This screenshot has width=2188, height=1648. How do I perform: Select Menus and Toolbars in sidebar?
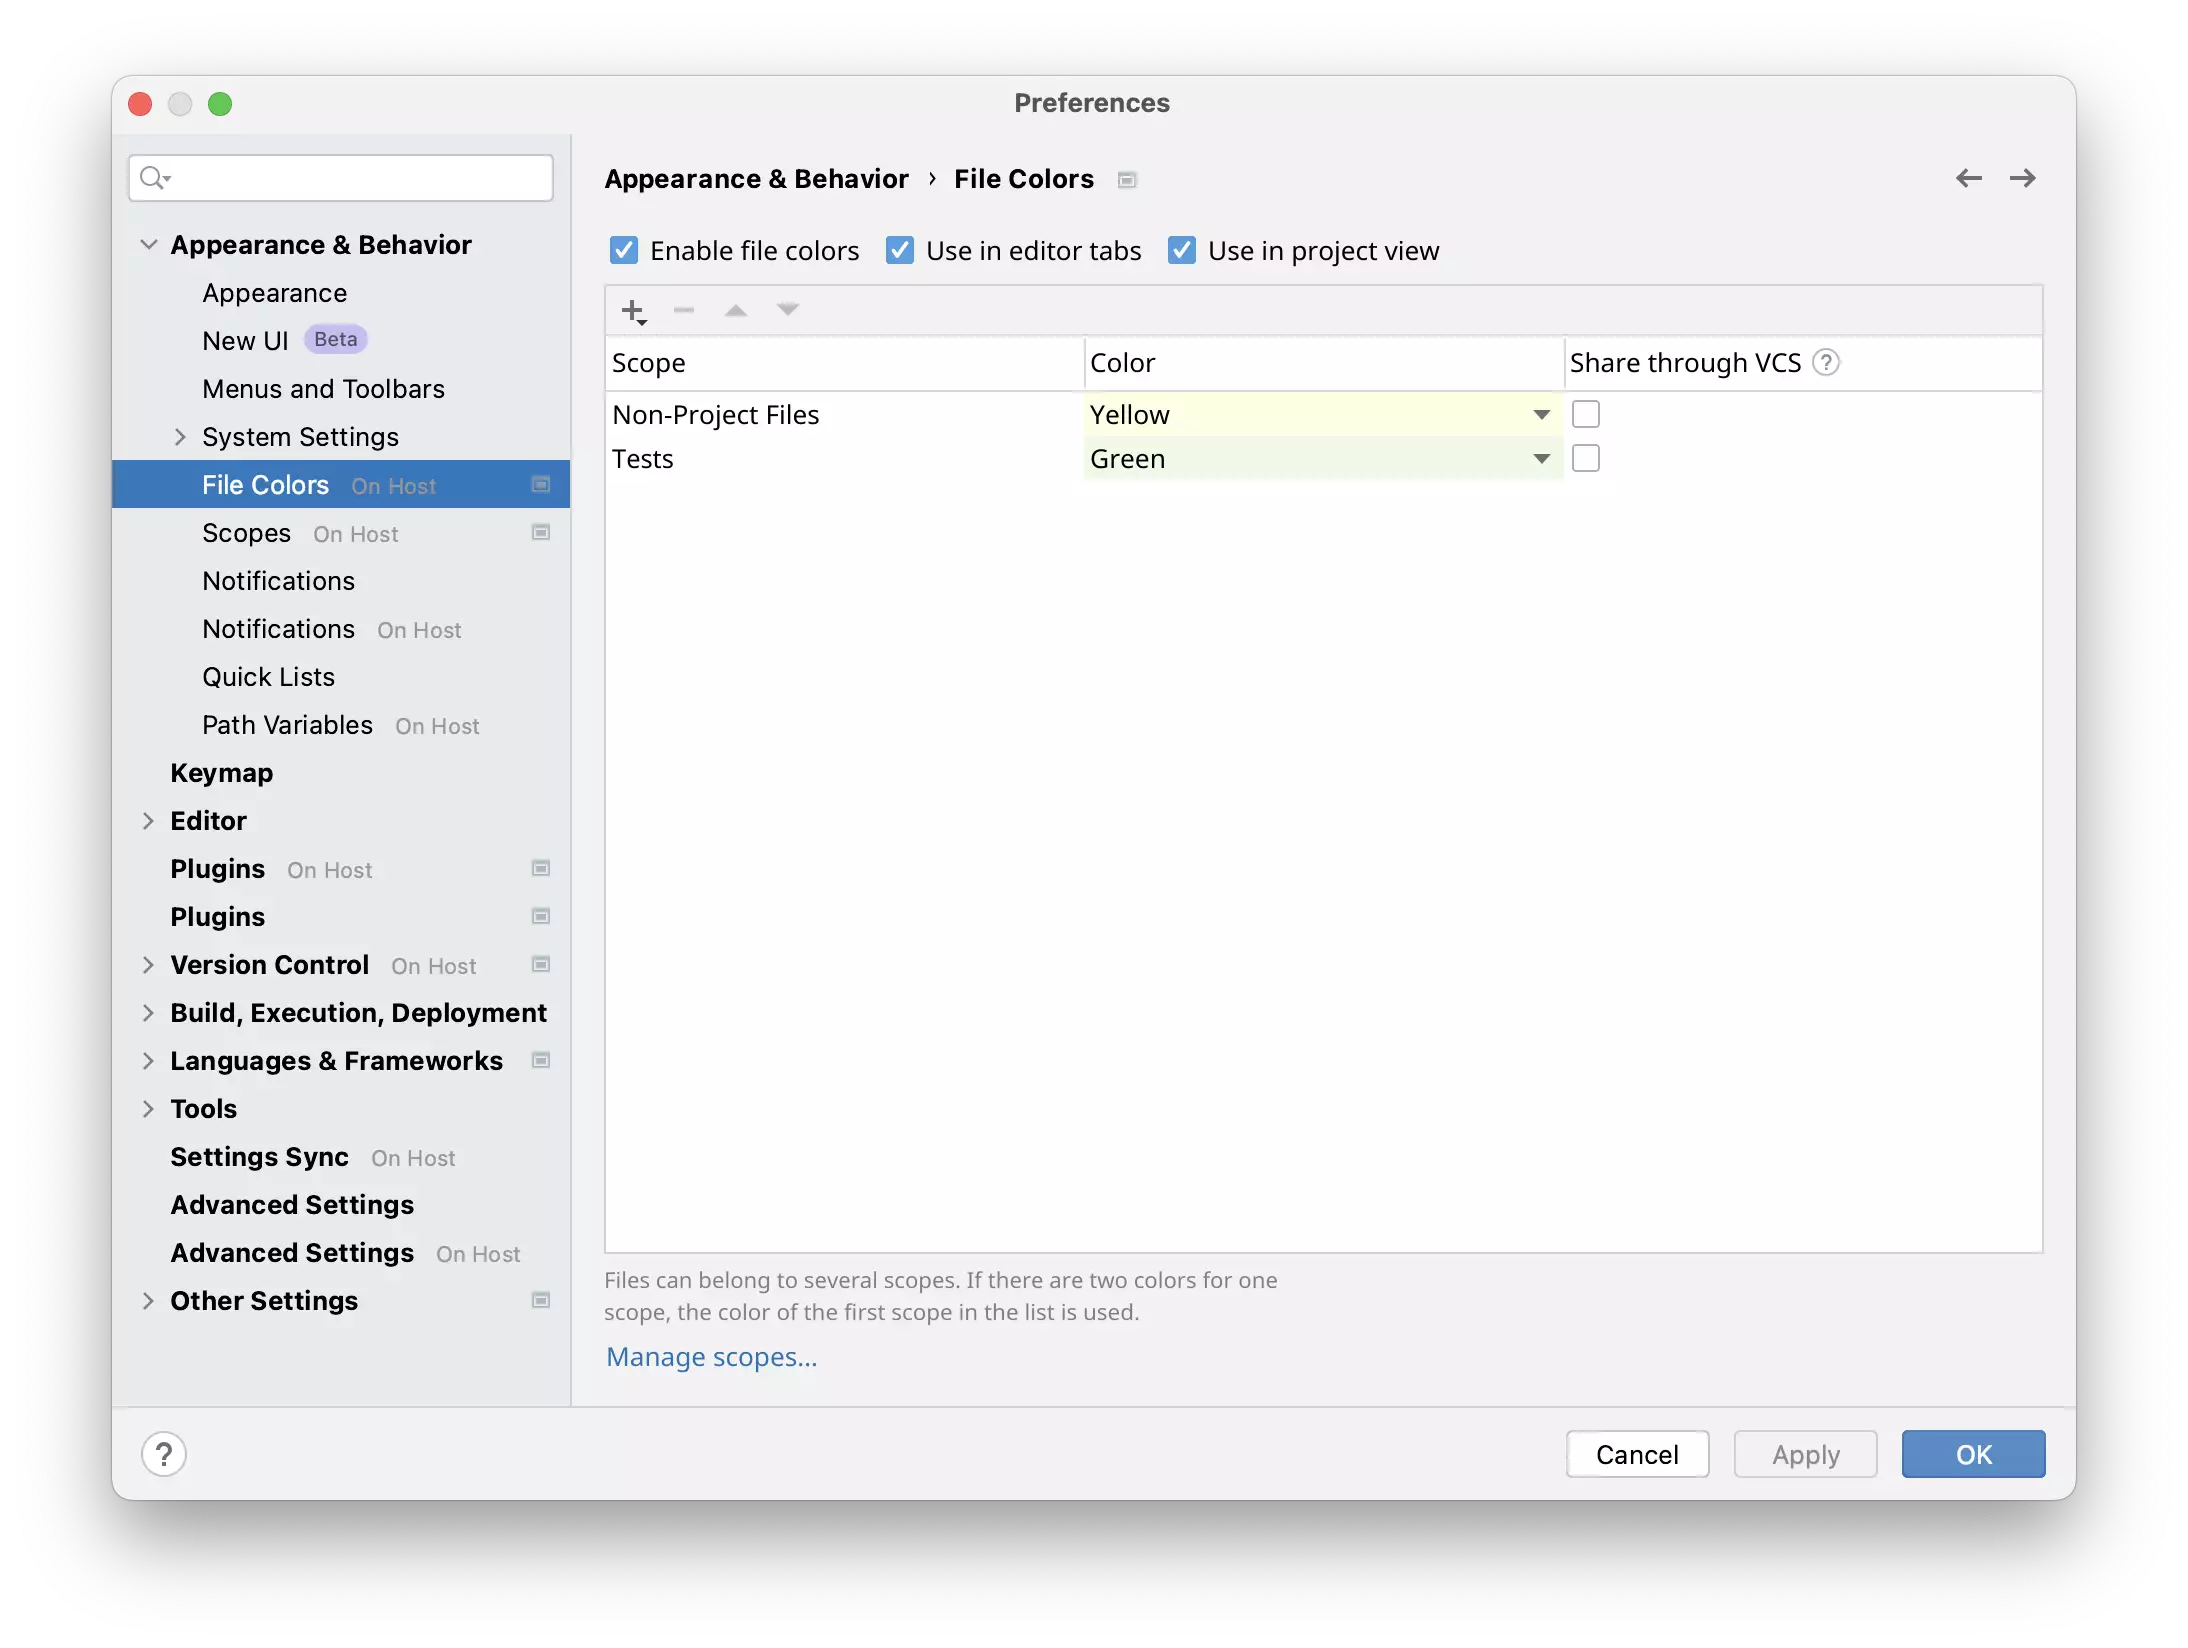323,389
